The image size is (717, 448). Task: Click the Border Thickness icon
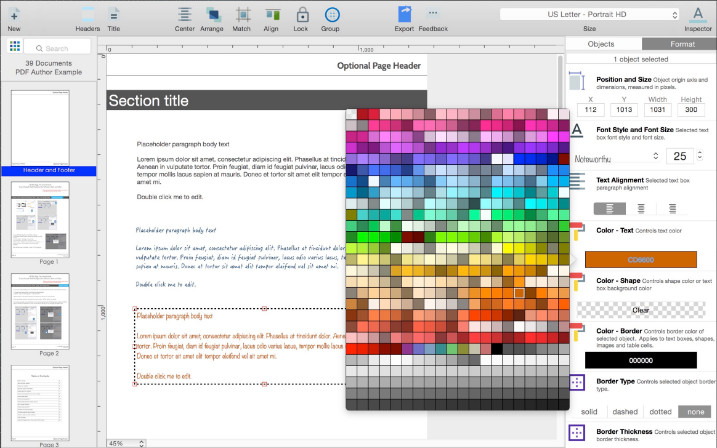pyautogui.click(x=577, y=432)
